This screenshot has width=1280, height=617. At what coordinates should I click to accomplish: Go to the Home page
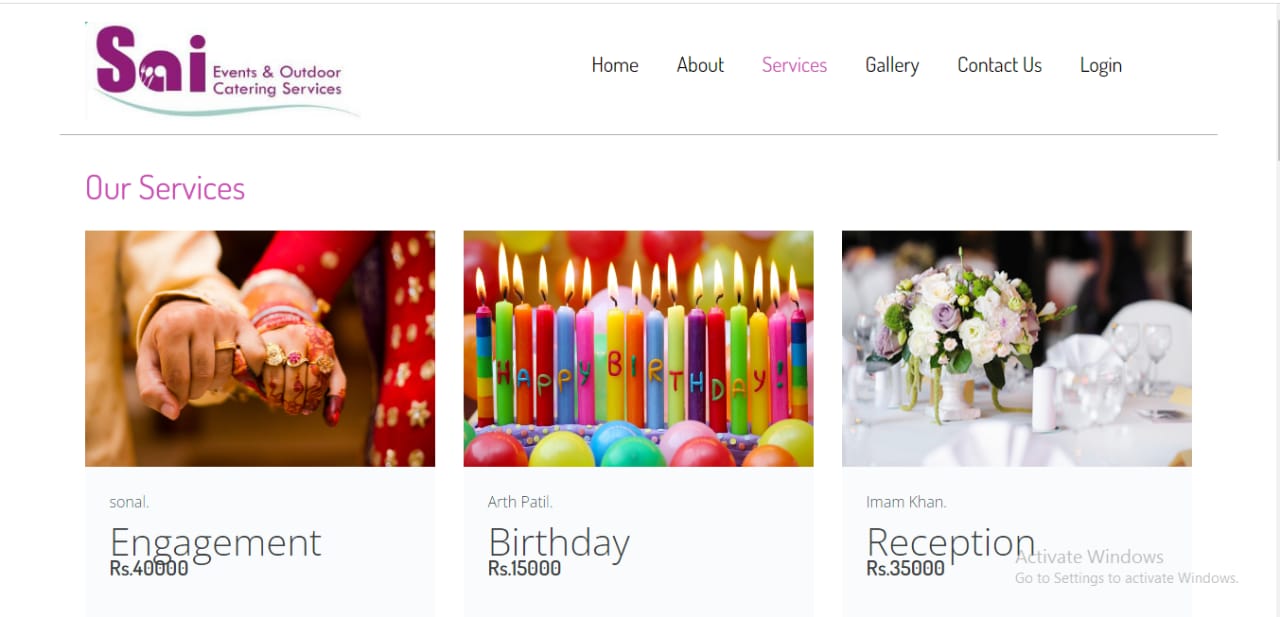tap(614, 65)
